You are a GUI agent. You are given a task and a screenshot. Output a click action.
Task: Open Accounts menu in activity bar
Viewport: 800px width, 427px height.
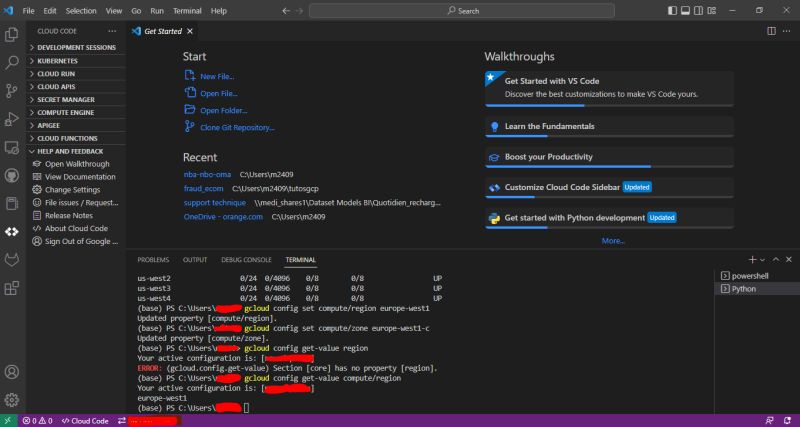[x=12, y=372]
